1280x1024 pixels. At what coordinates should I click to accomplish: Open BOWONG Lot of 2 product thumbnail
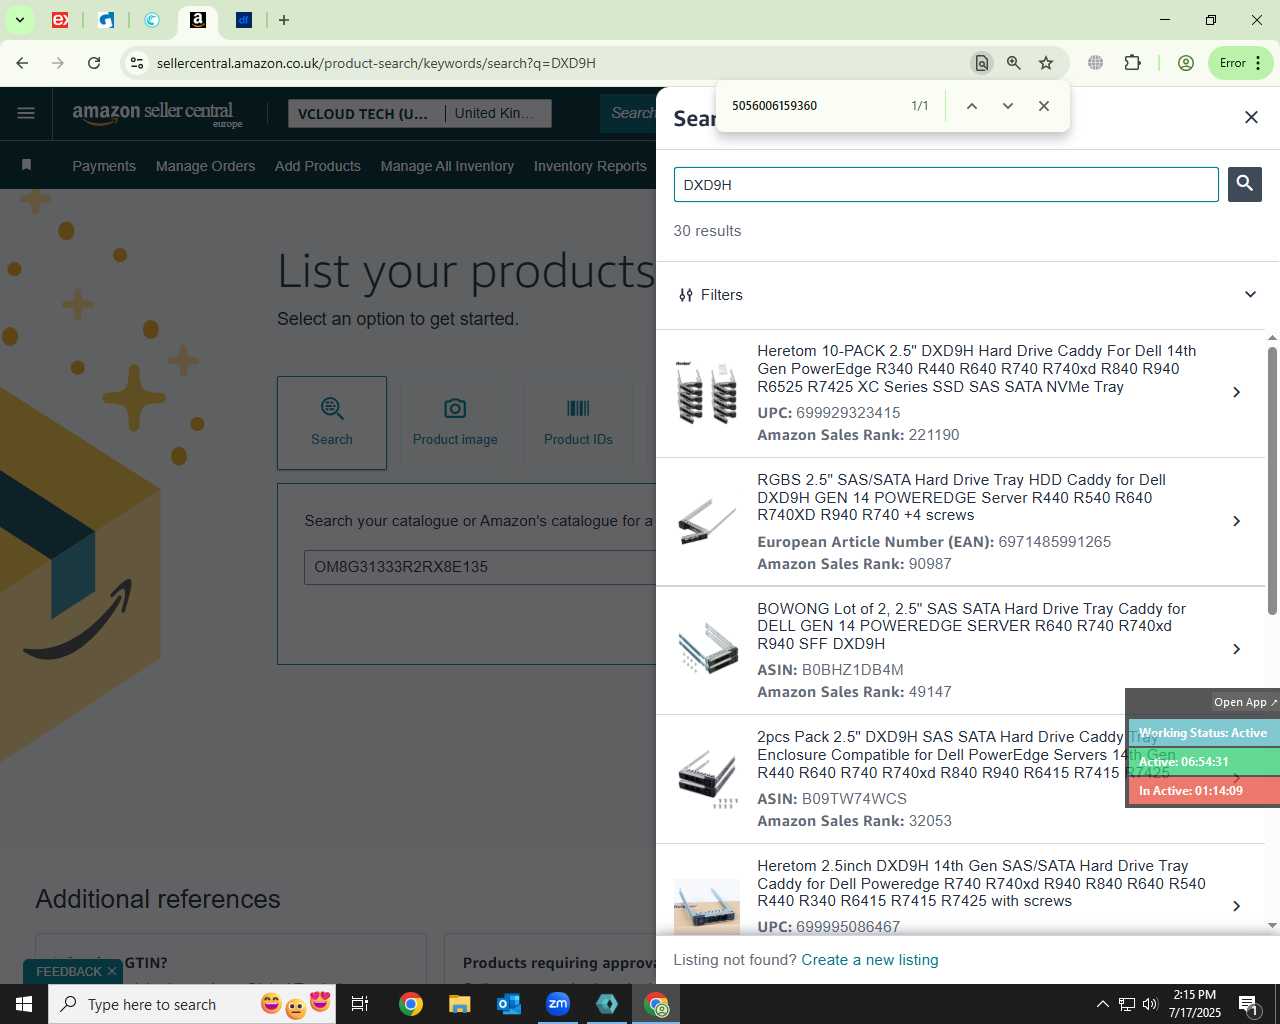pos(707,649)
